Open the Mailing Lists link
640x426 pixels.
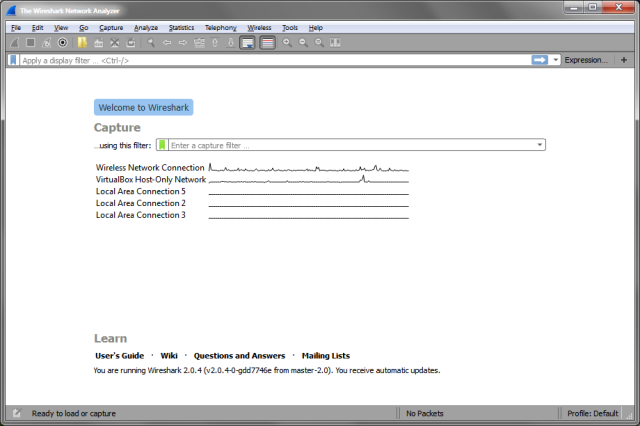point(326,355)
